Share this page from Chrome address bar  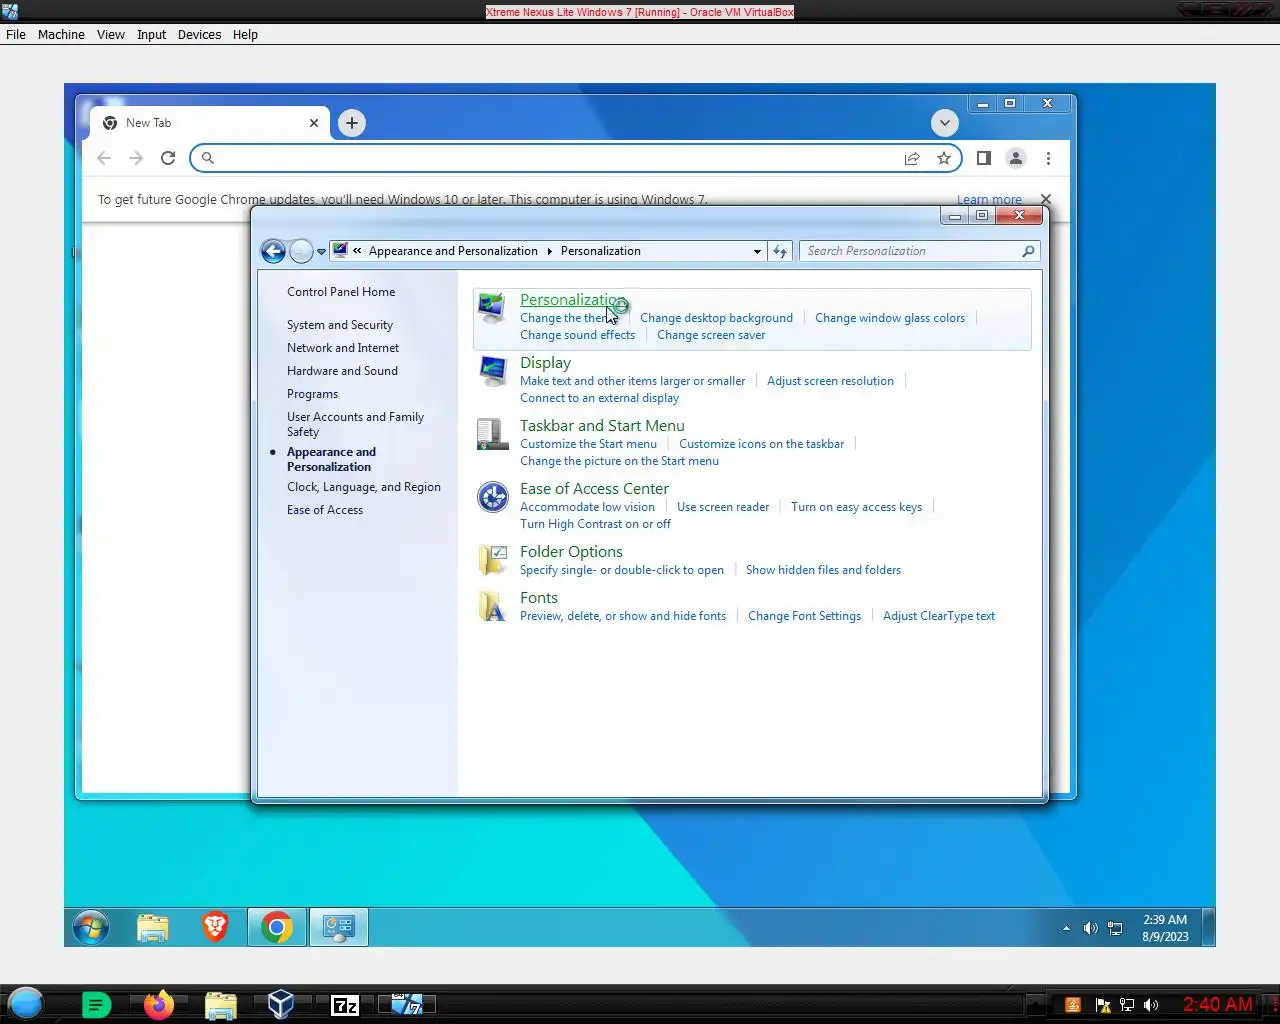click(x=912, y=158)
